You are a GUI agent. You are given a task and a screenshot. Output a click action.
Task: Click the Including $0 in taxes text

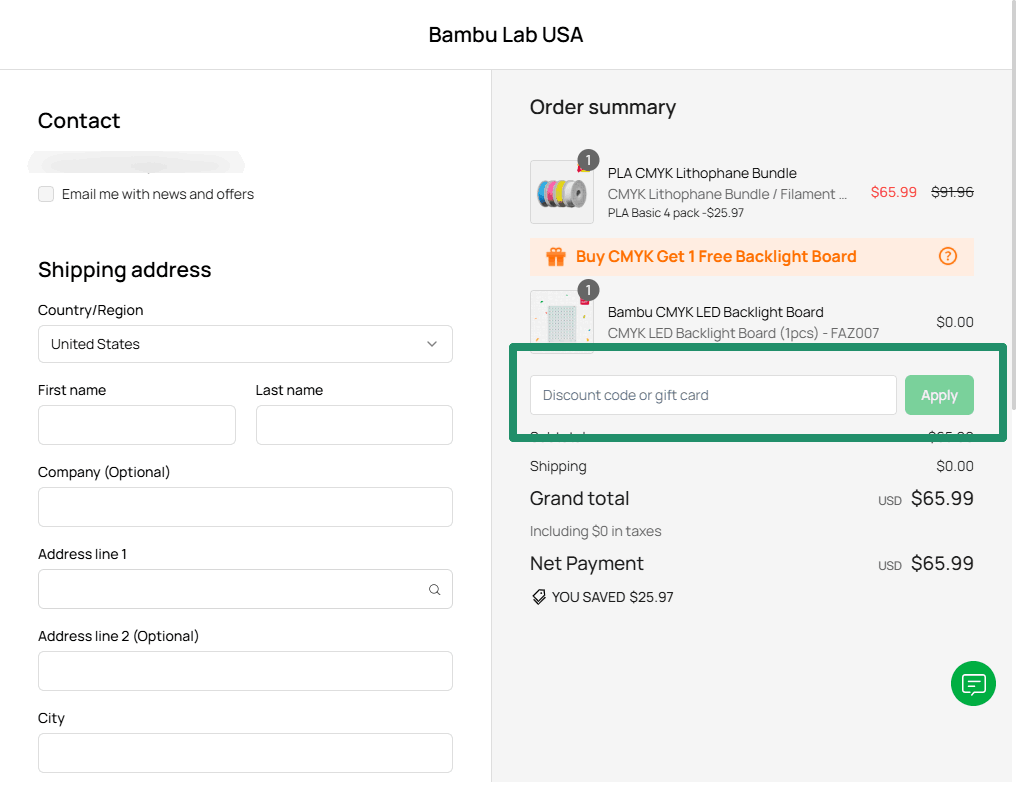[x=595, y=531]
